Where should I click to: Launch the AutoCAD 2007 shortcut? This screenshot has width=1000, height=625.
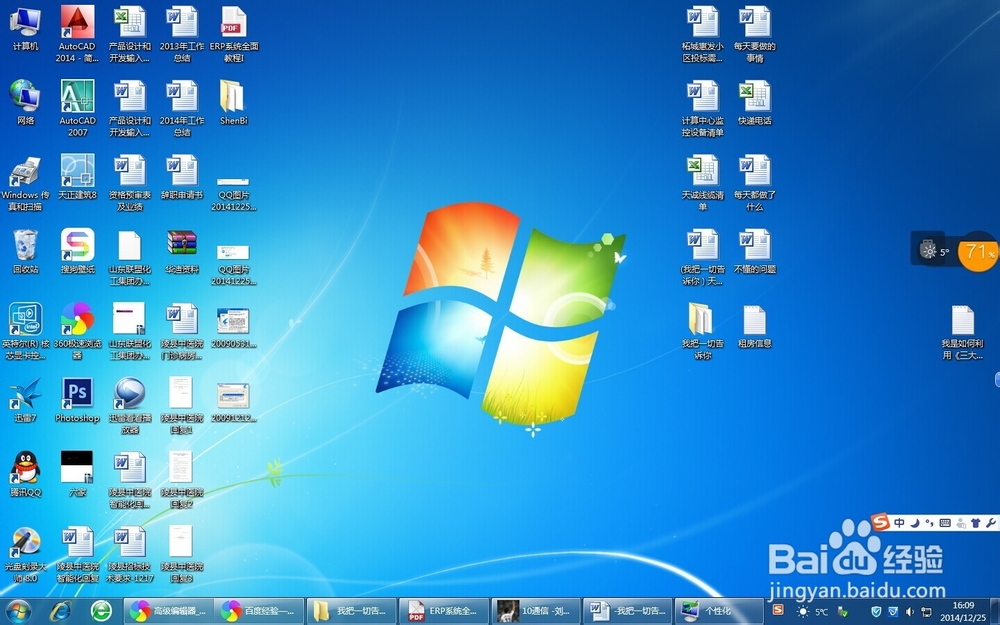(77, 108)
